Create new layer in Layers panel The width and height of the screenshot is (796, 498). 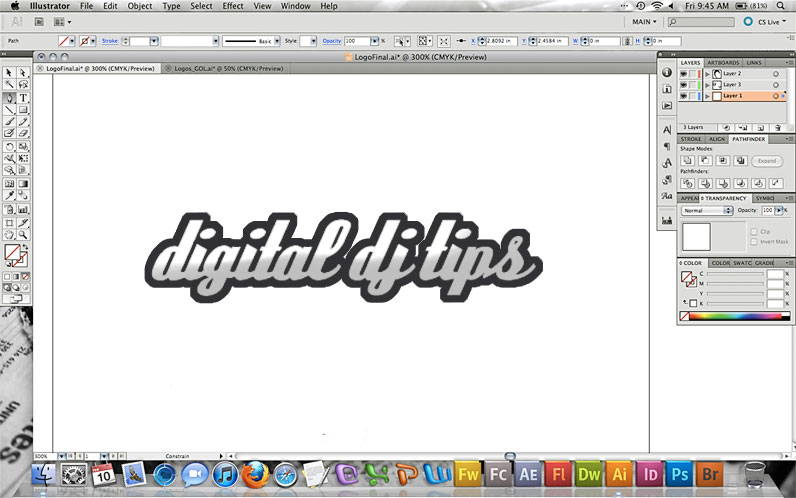tap(760, 127)
